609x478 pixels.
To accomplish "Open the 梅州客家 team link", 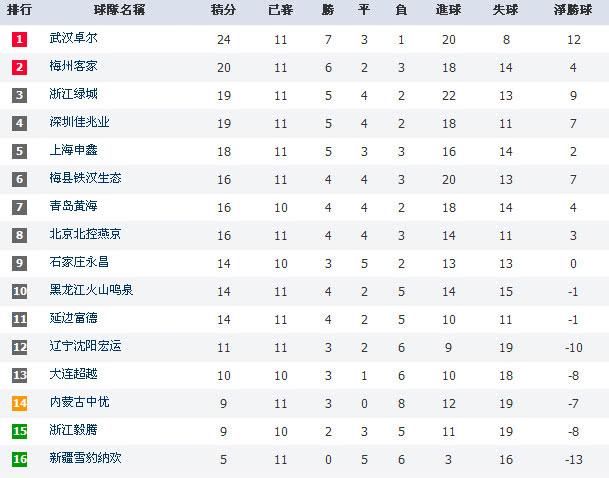I will [x=73, y=67].
